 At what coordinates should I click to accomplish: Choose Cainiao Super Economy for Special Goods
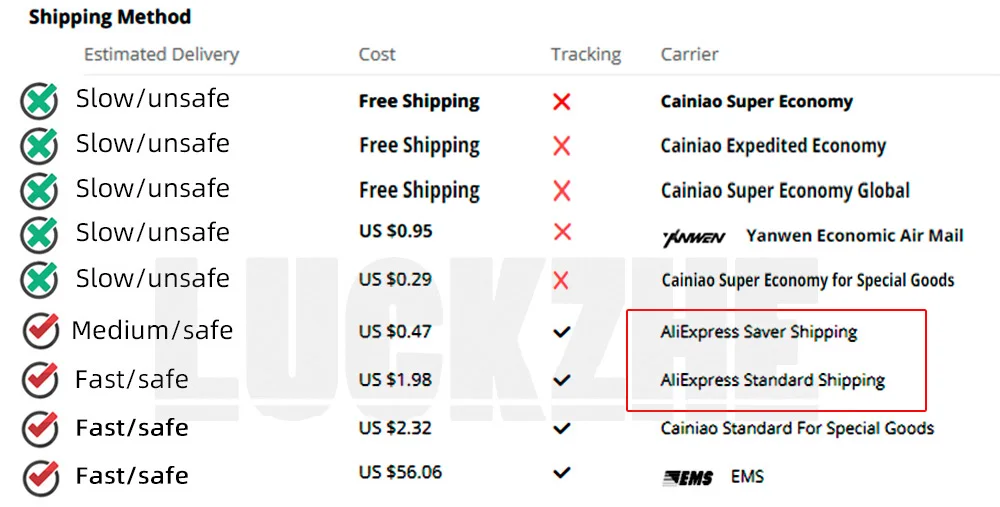click(x=807, y=280)
